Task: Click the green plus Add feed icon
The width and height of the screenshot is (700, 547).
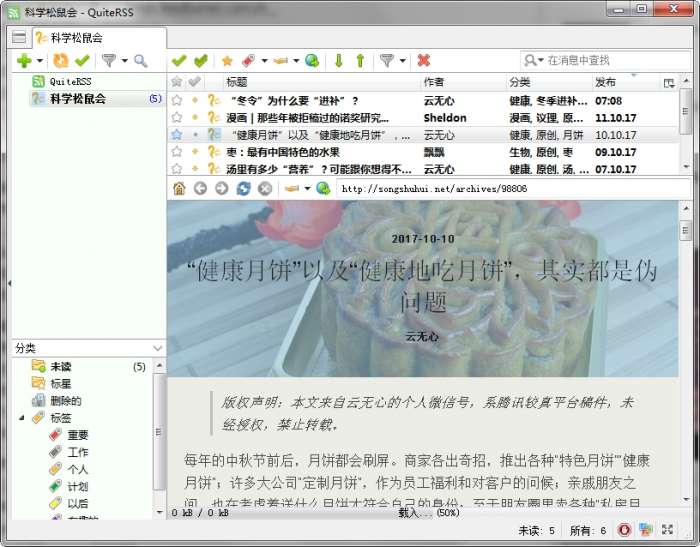Action: 24,60
